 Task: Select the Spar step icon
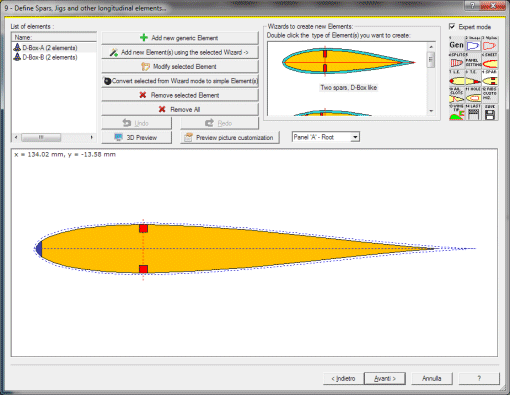pyautogui.click(x=490, y=78)
